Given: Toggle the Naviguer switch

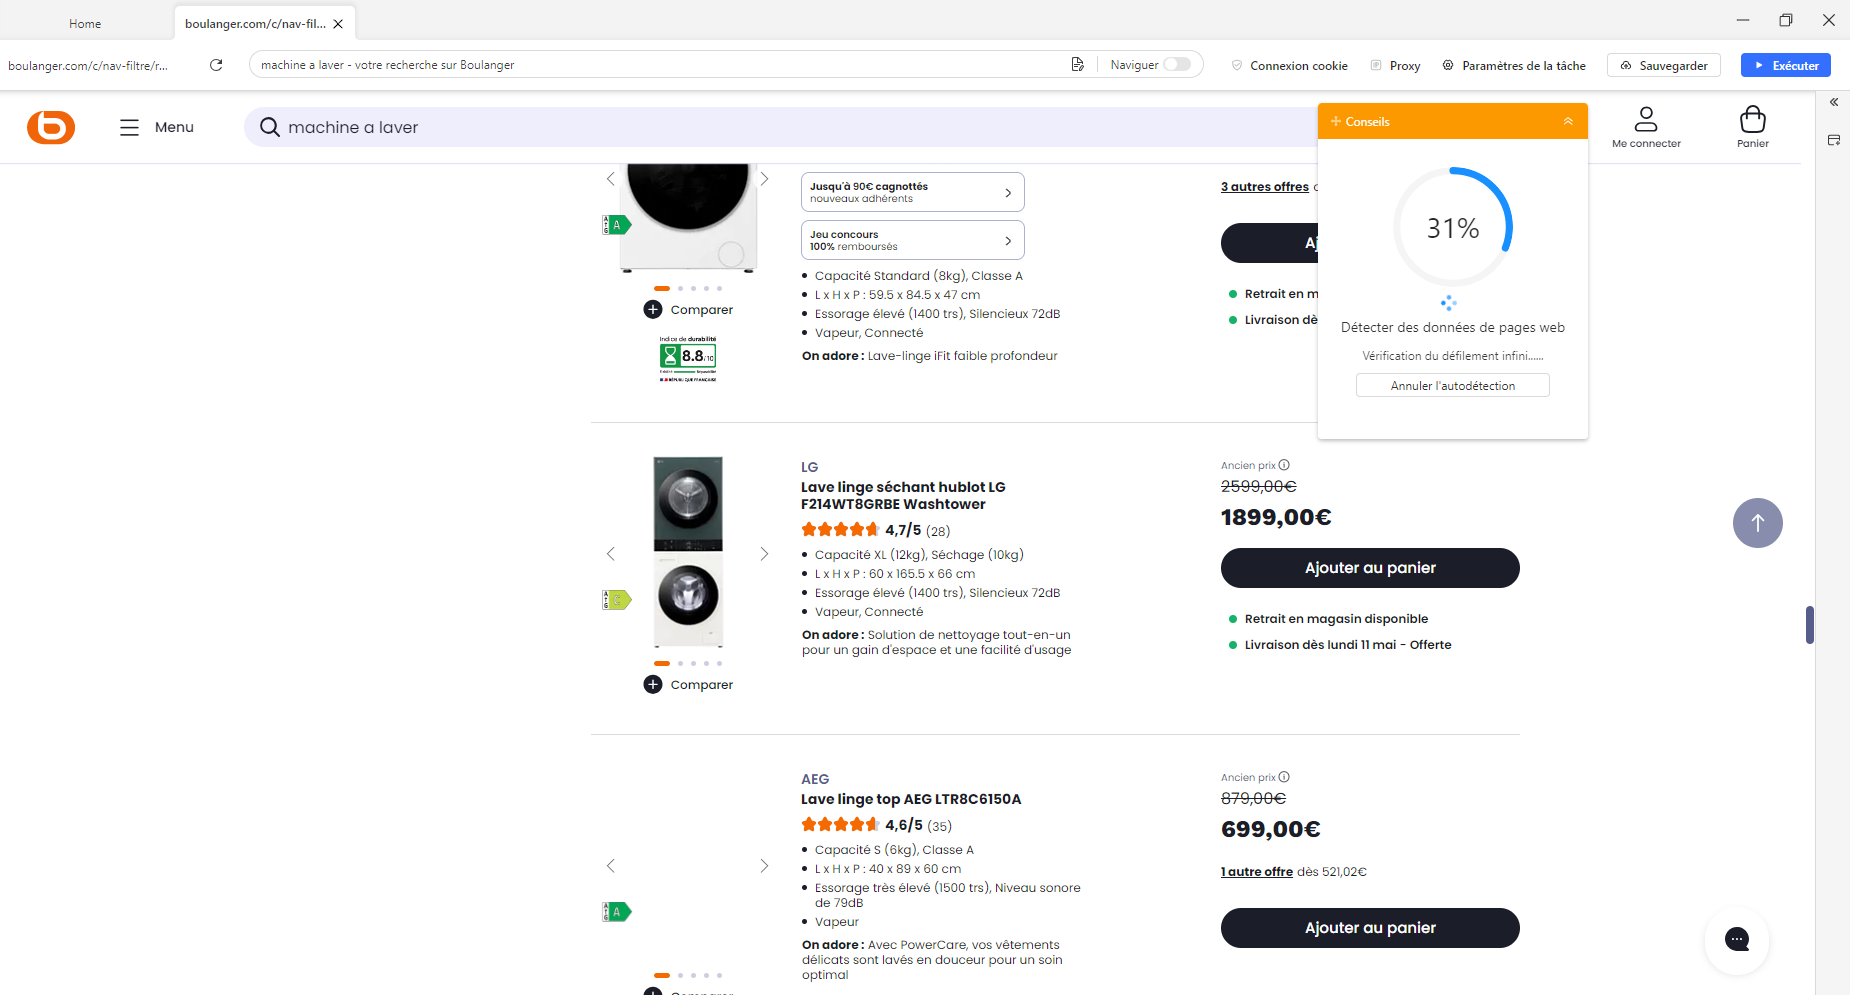Looking at the screenshot, I should (x=1177, y=64).
